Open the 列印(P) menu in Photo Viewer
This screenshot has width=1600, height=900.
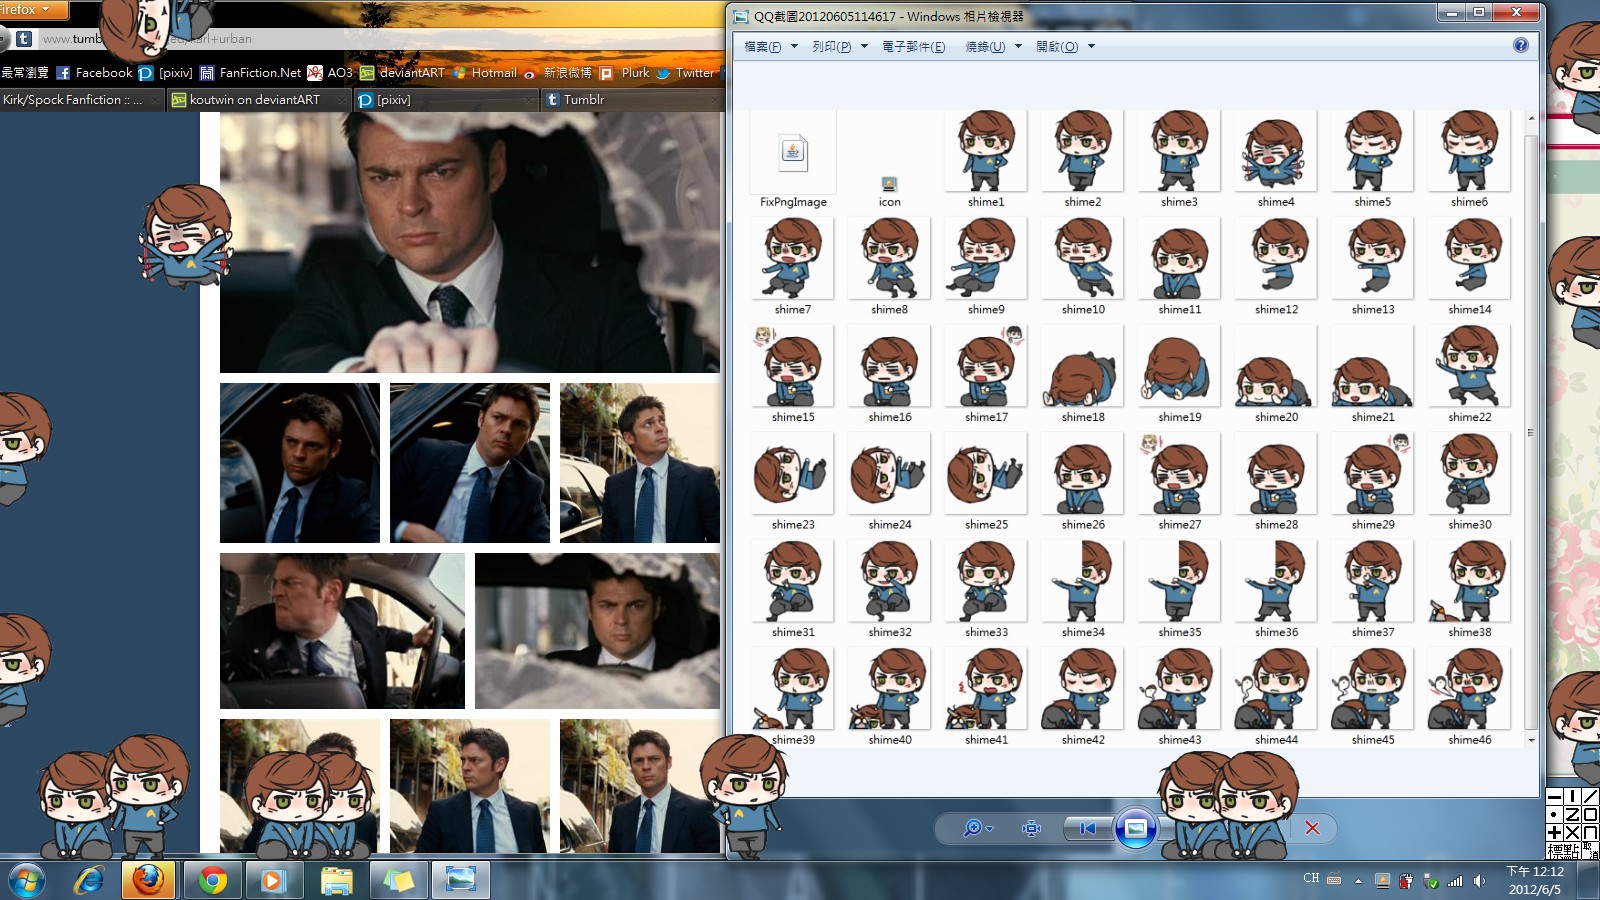click(x=832, y=47)
